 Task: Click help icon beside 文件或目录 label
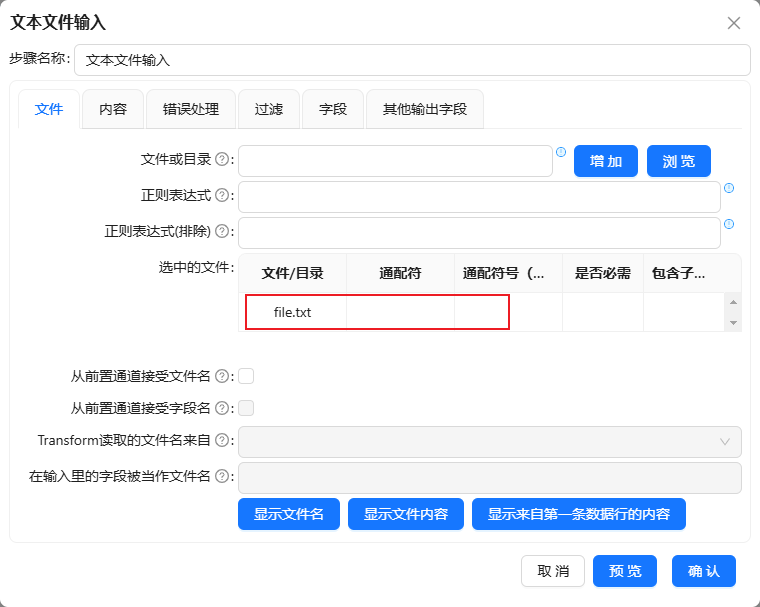tap(222, 160)
